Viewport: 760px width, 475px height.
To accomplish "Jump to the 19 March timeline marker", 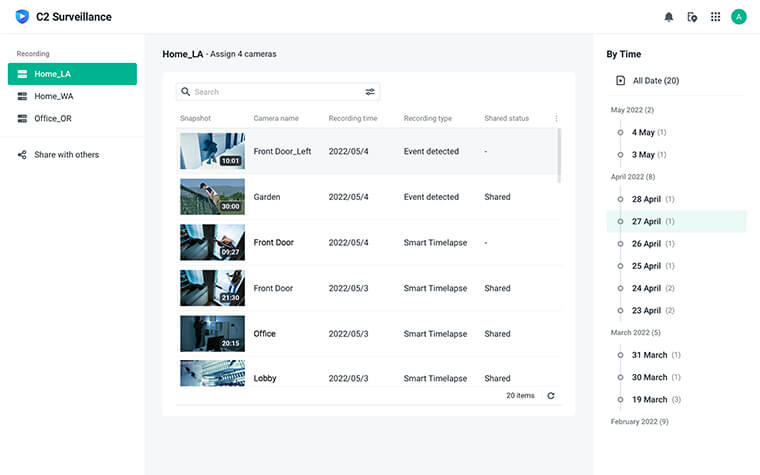I will 620,399.
